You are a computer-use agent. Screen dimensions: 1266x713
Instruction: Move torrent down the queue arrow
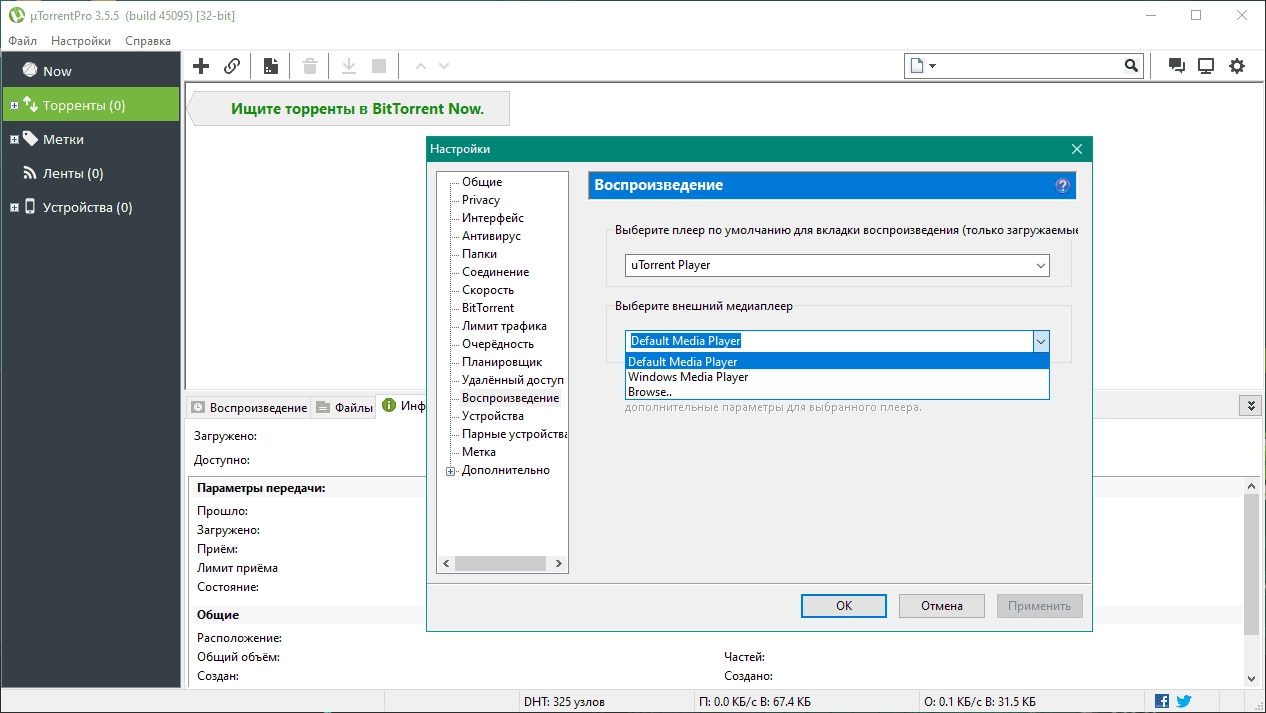[x=444, y=66]
